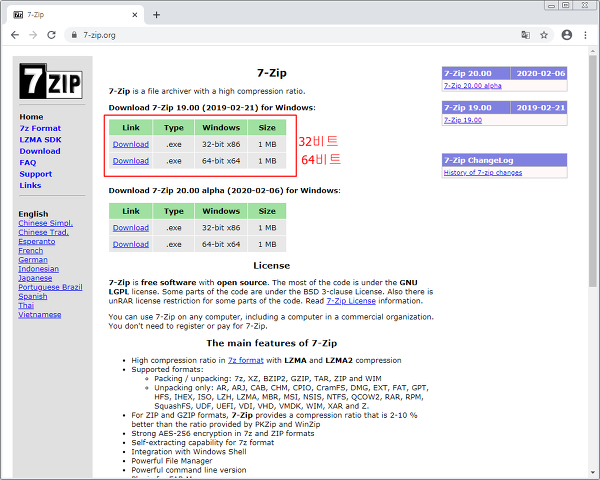Image resolution: width=600 pixels, height=480 pixels.
Task: Go to the Download page in sidebar
Action: 40,151
